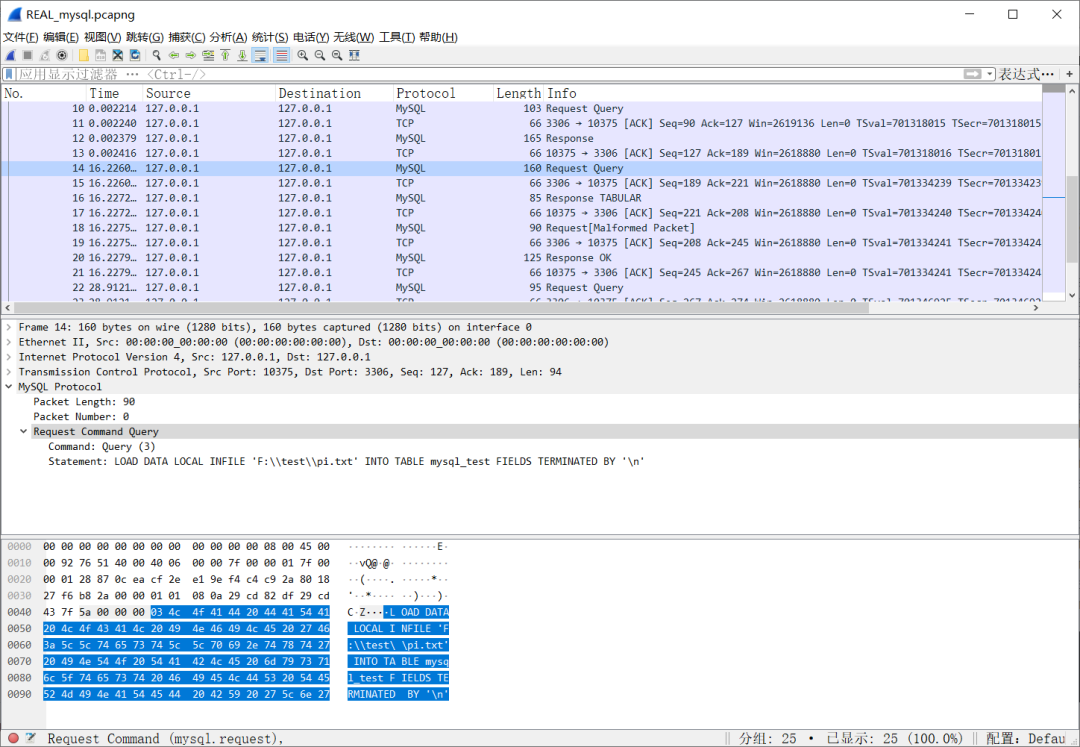Toggle auto-scroll during live capture

(260, 55)
